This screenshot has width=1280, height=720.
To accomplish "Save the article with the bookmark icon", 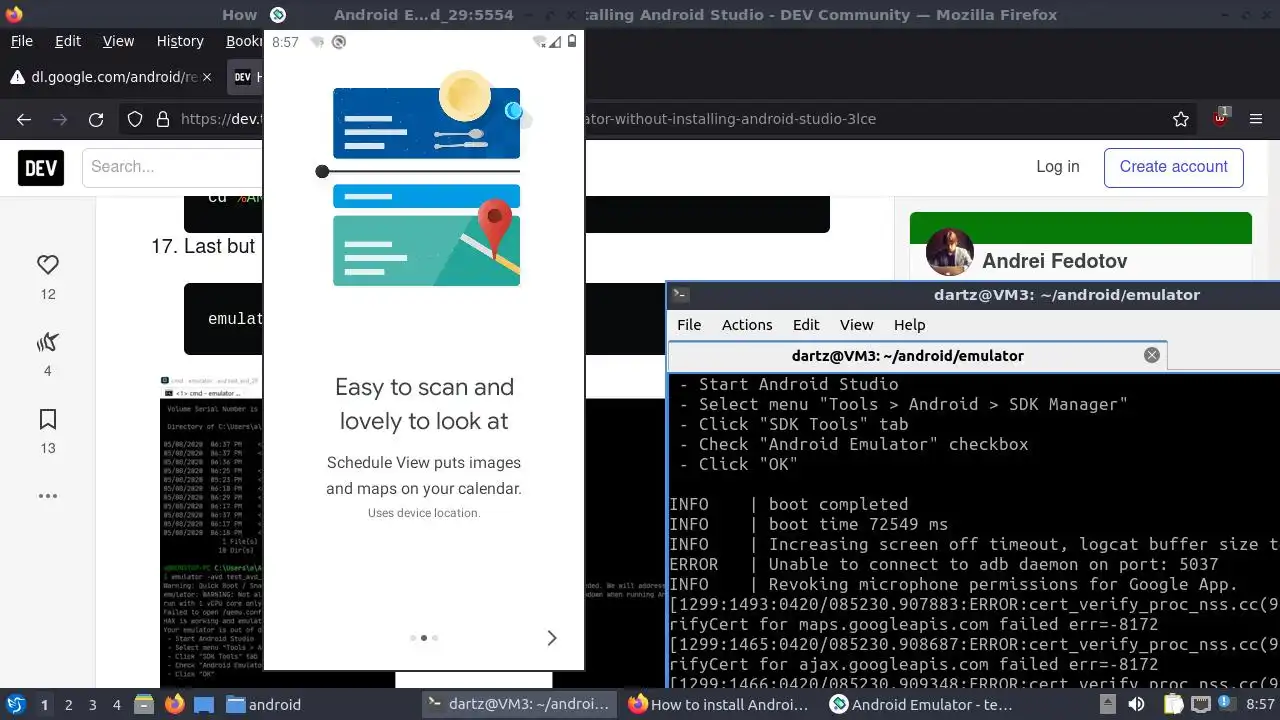I will click(x=48, y=419).
